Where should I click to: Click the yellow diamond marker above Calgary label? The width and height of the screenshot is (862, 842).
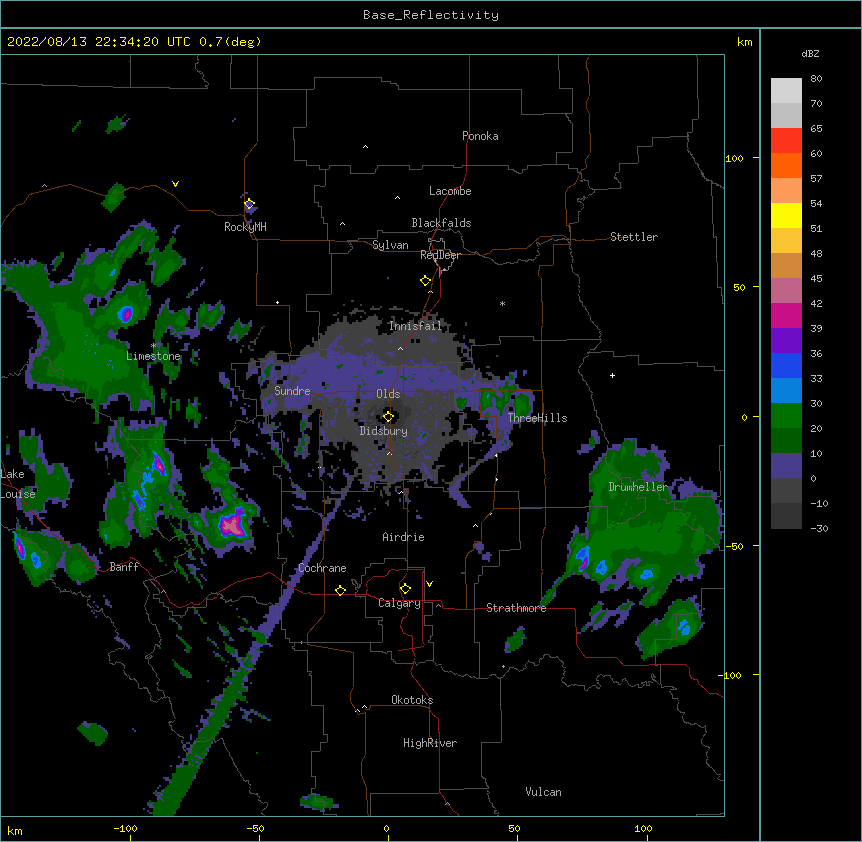[x=405, y=589]
